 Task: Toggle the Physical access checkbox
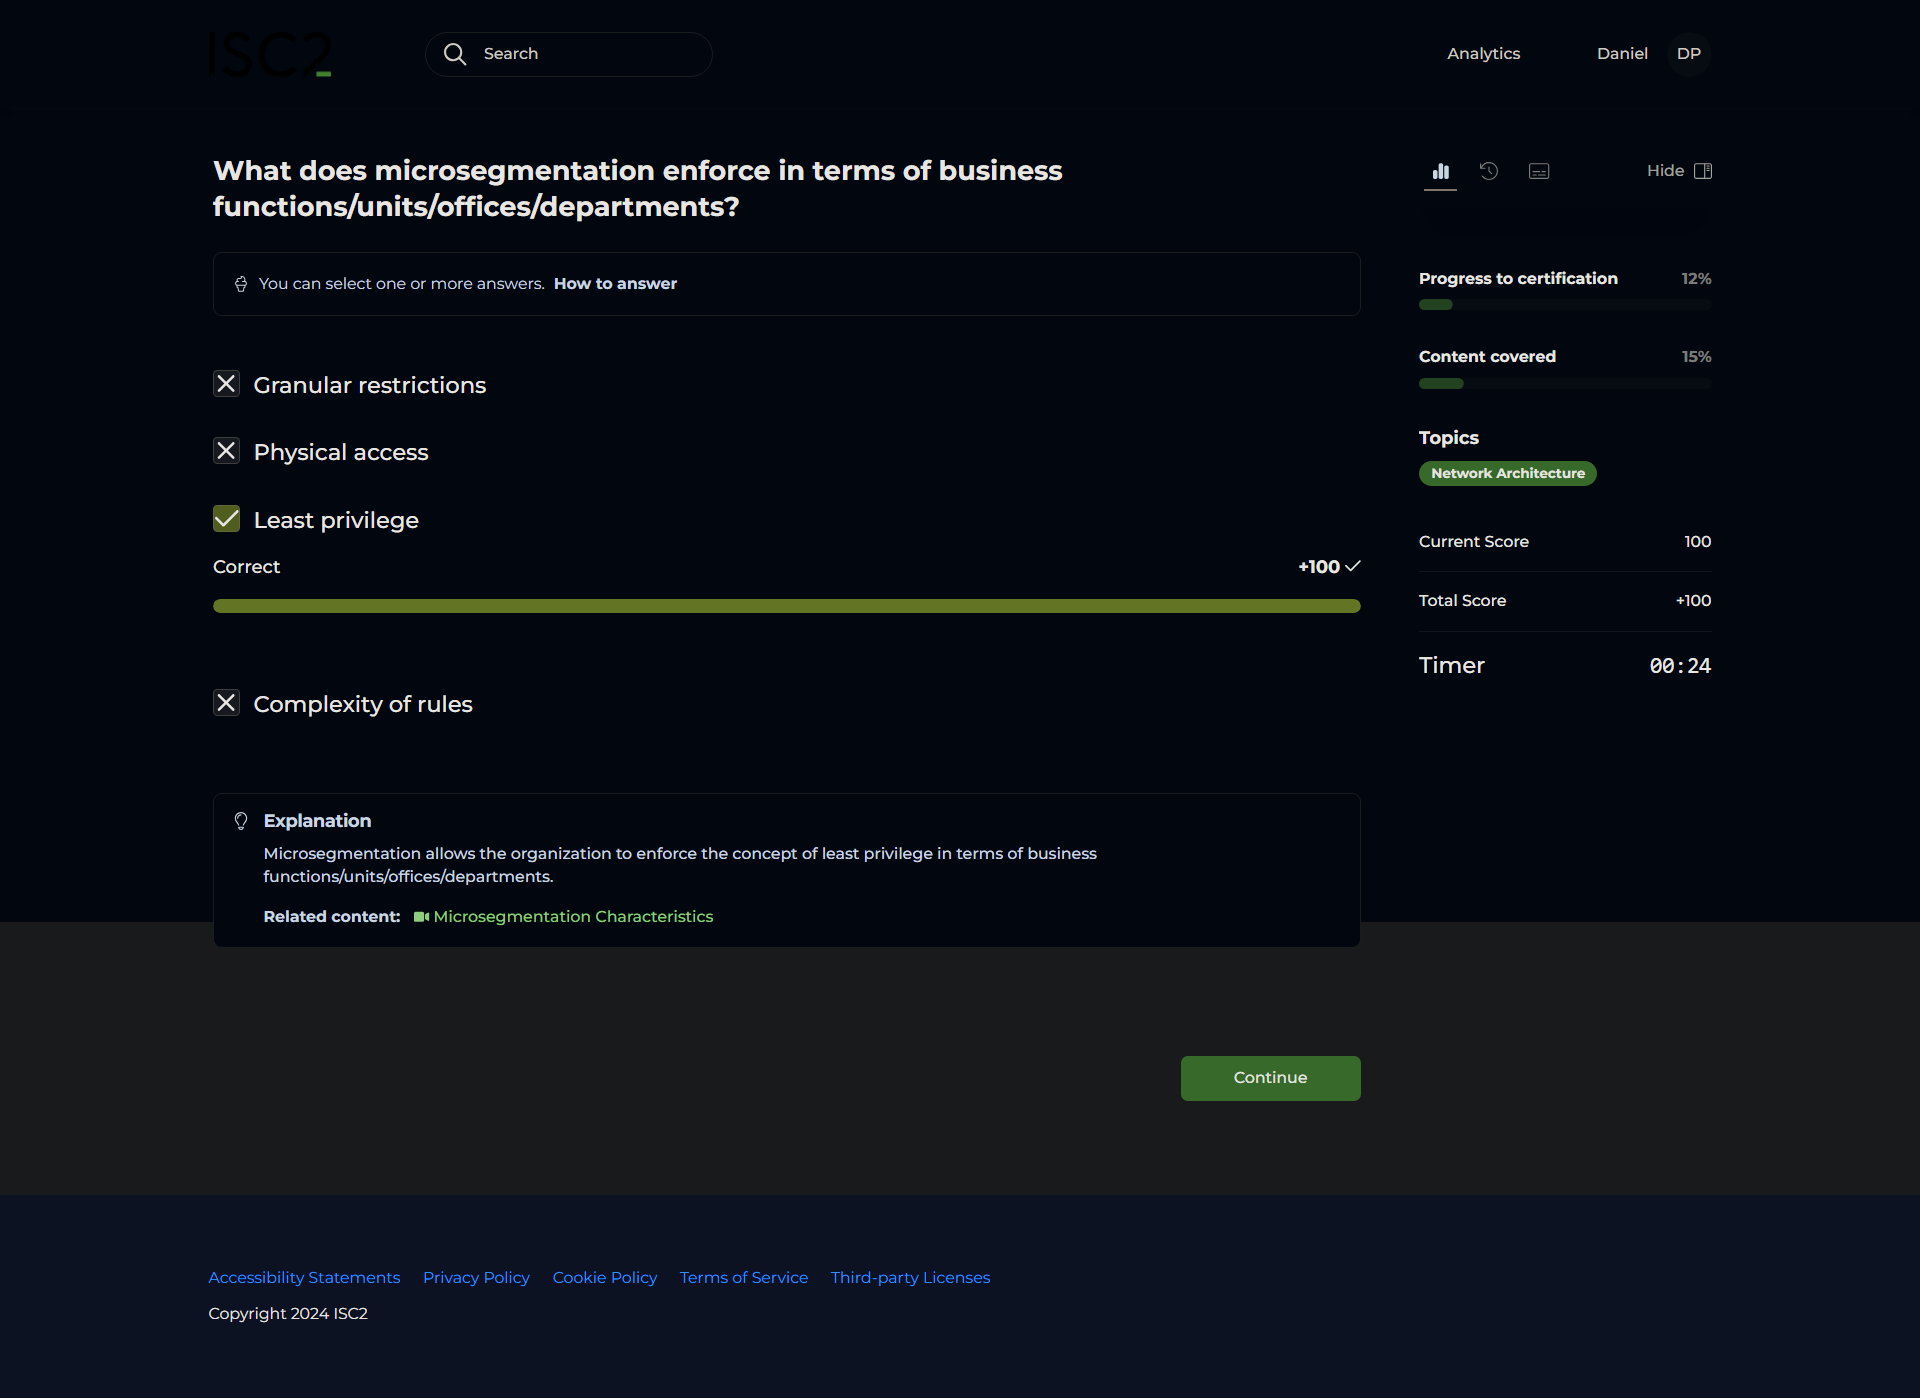[227, 451]
